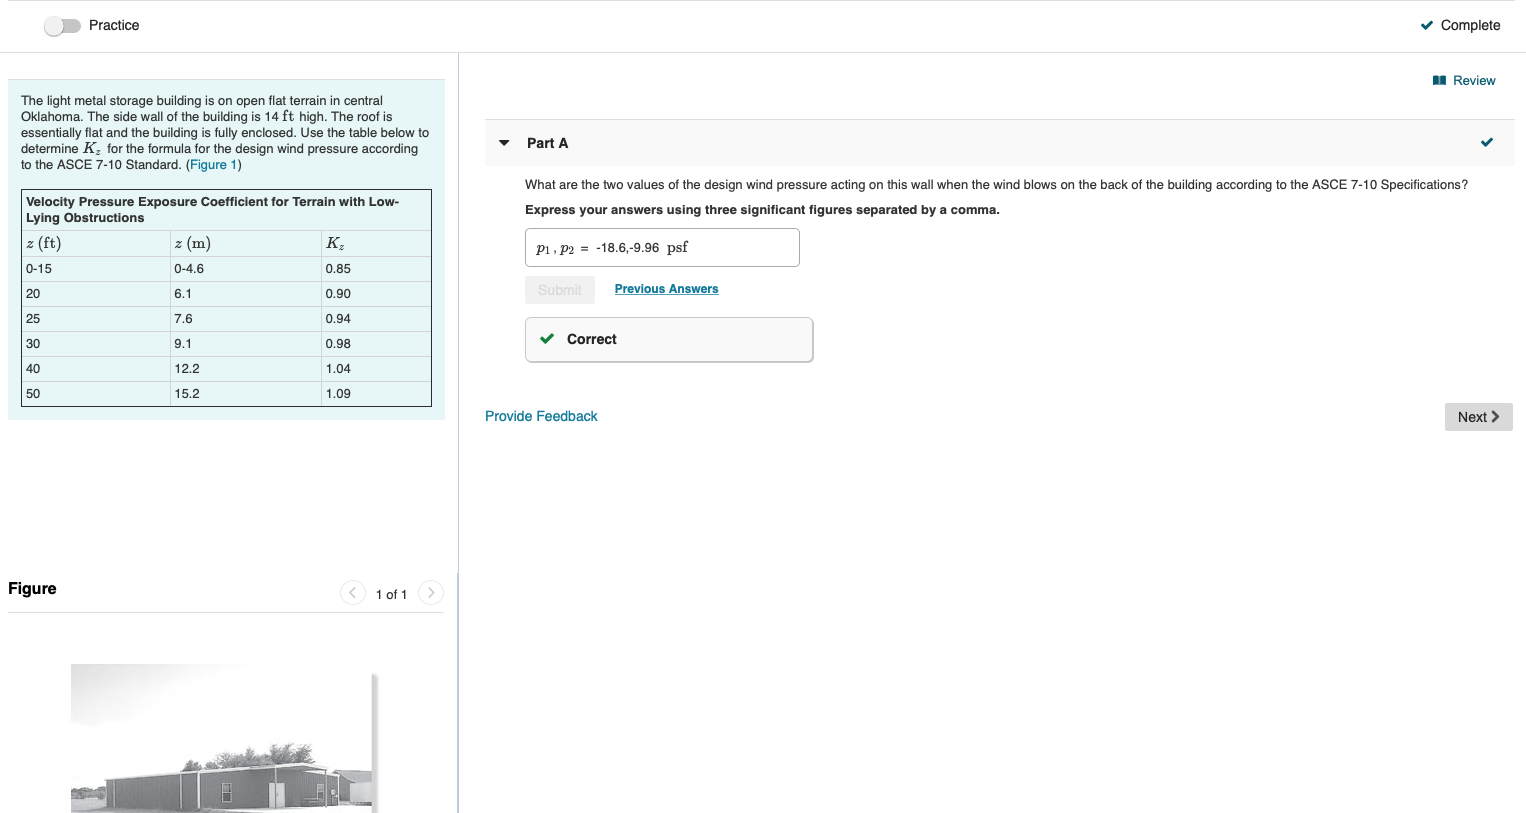Image resolution: width=1526 pixels, height=813 pixels.
Task: Click the right figure navigation arrow
Action: (430, 593)
